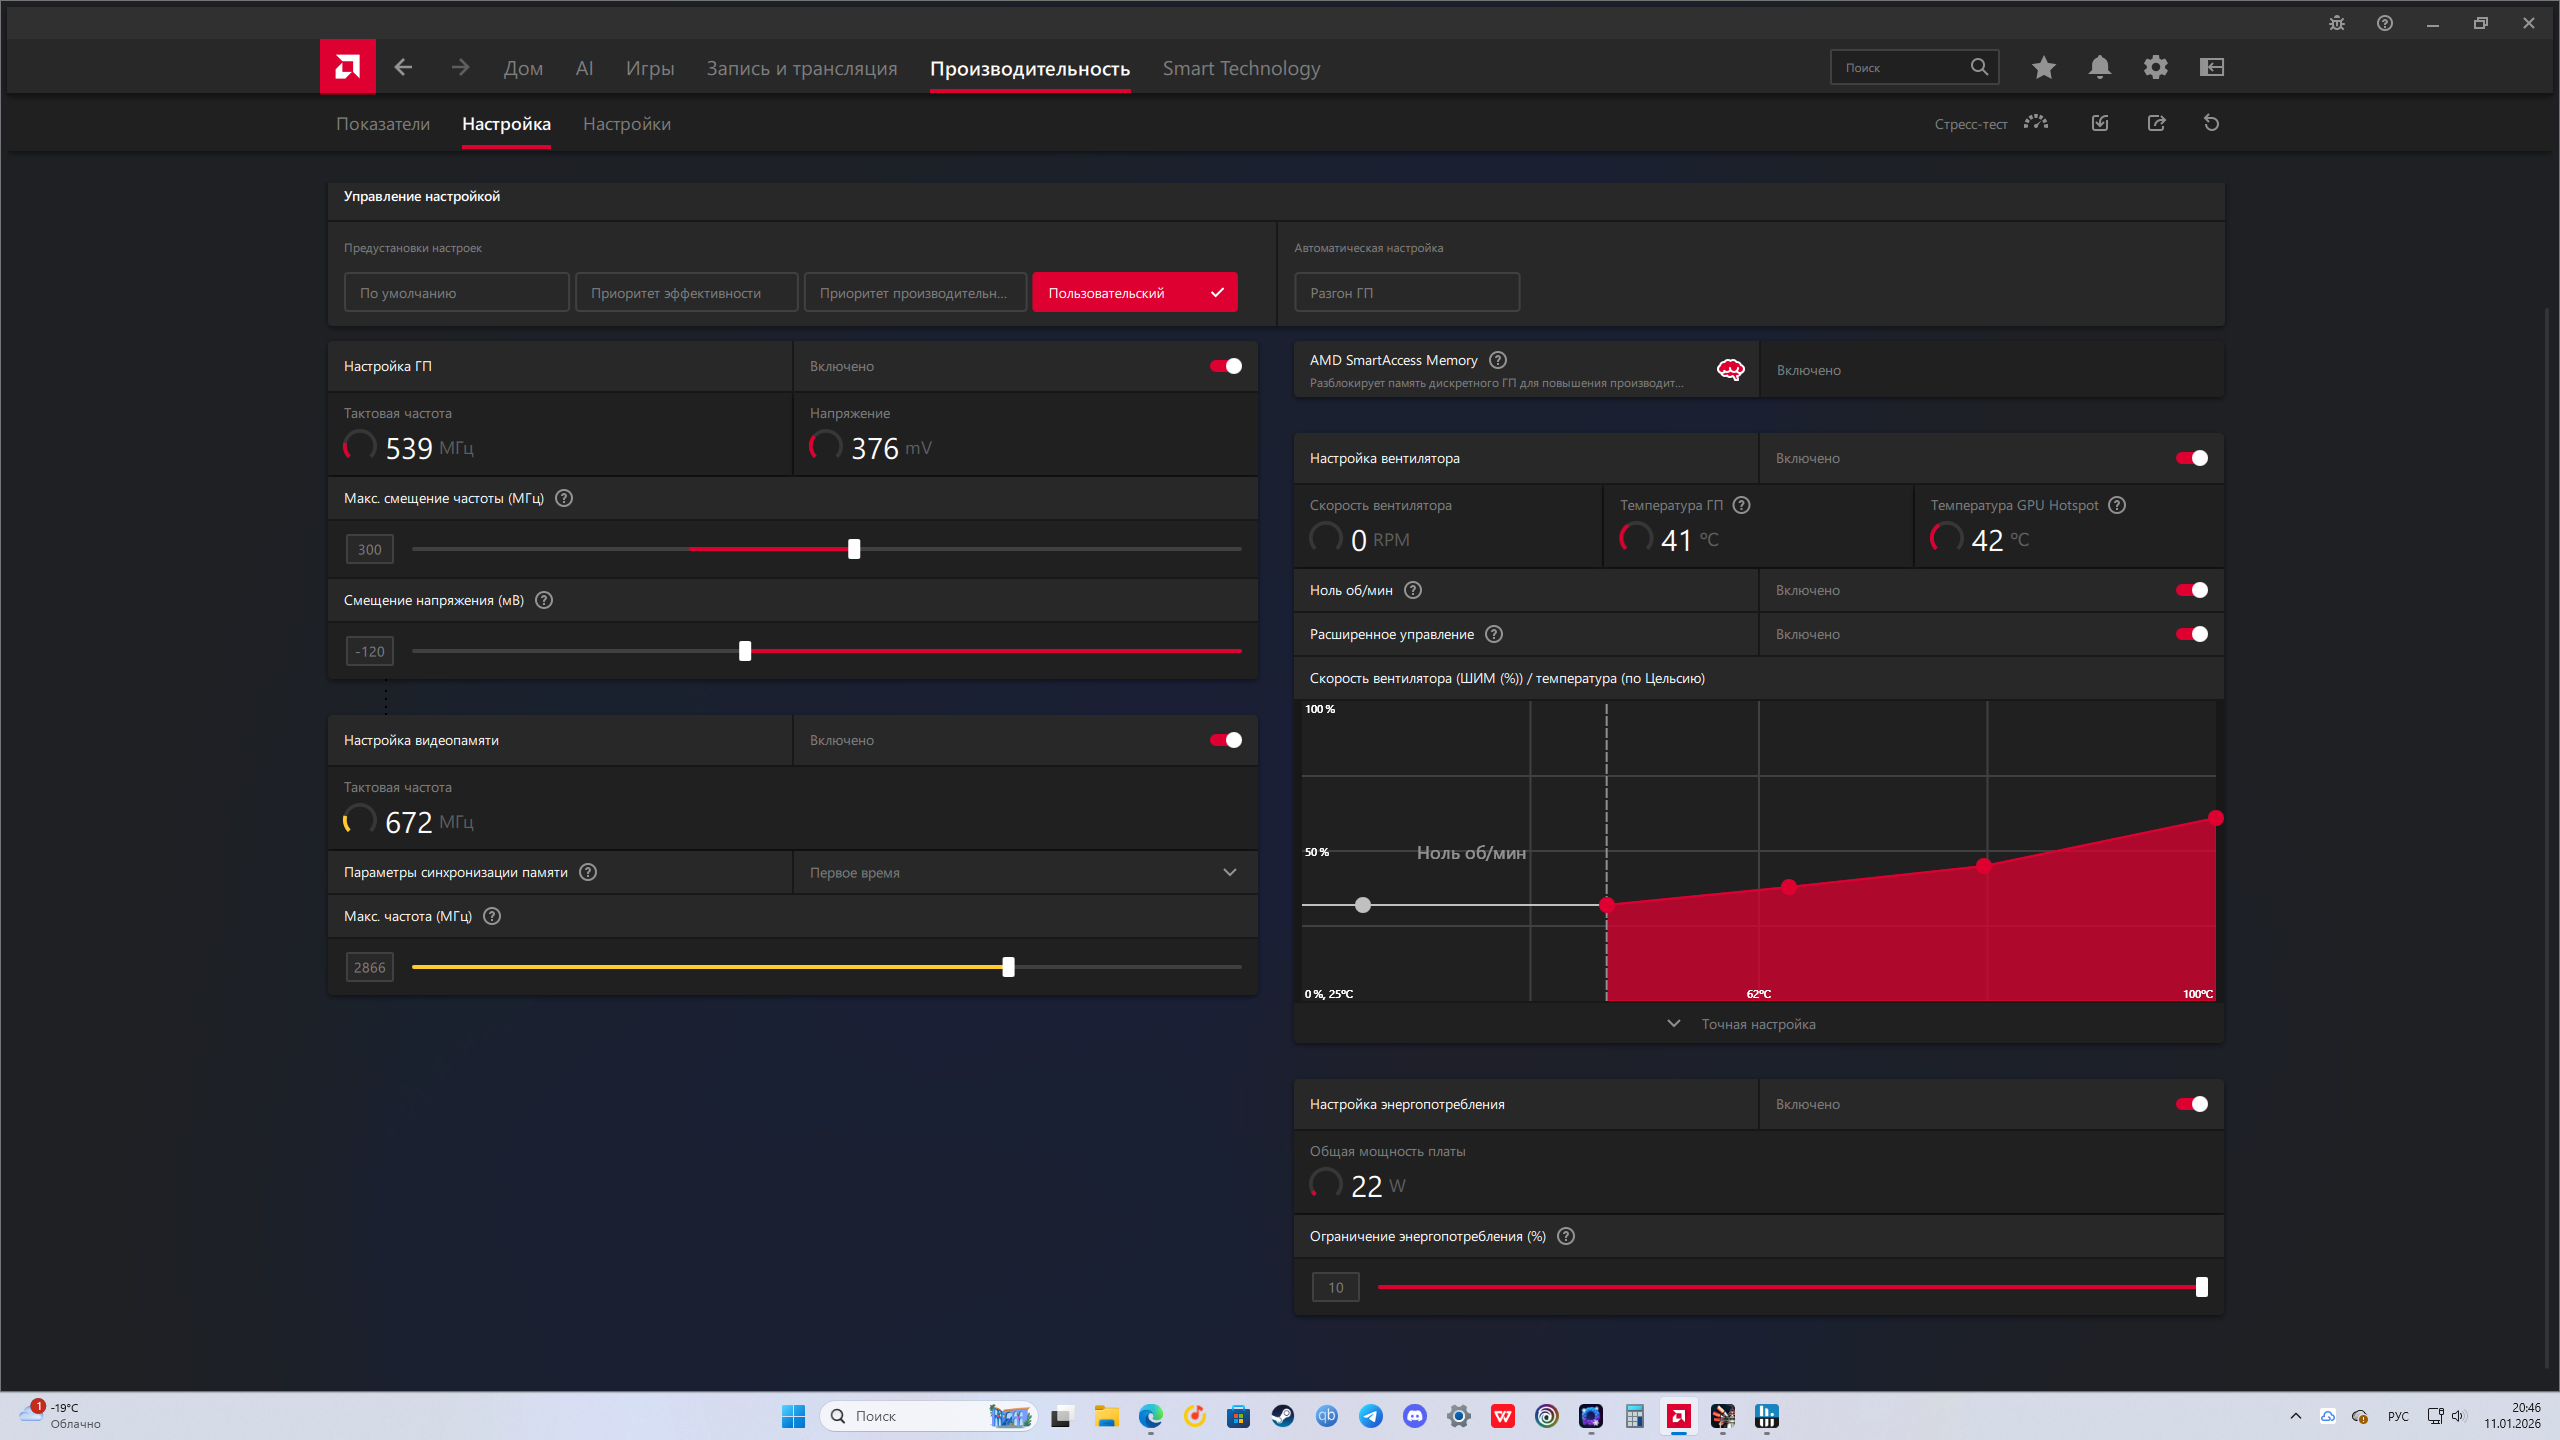Switch to Показатели tab
Viewport: 2560px width, 1440px height.
click(383, 124)
